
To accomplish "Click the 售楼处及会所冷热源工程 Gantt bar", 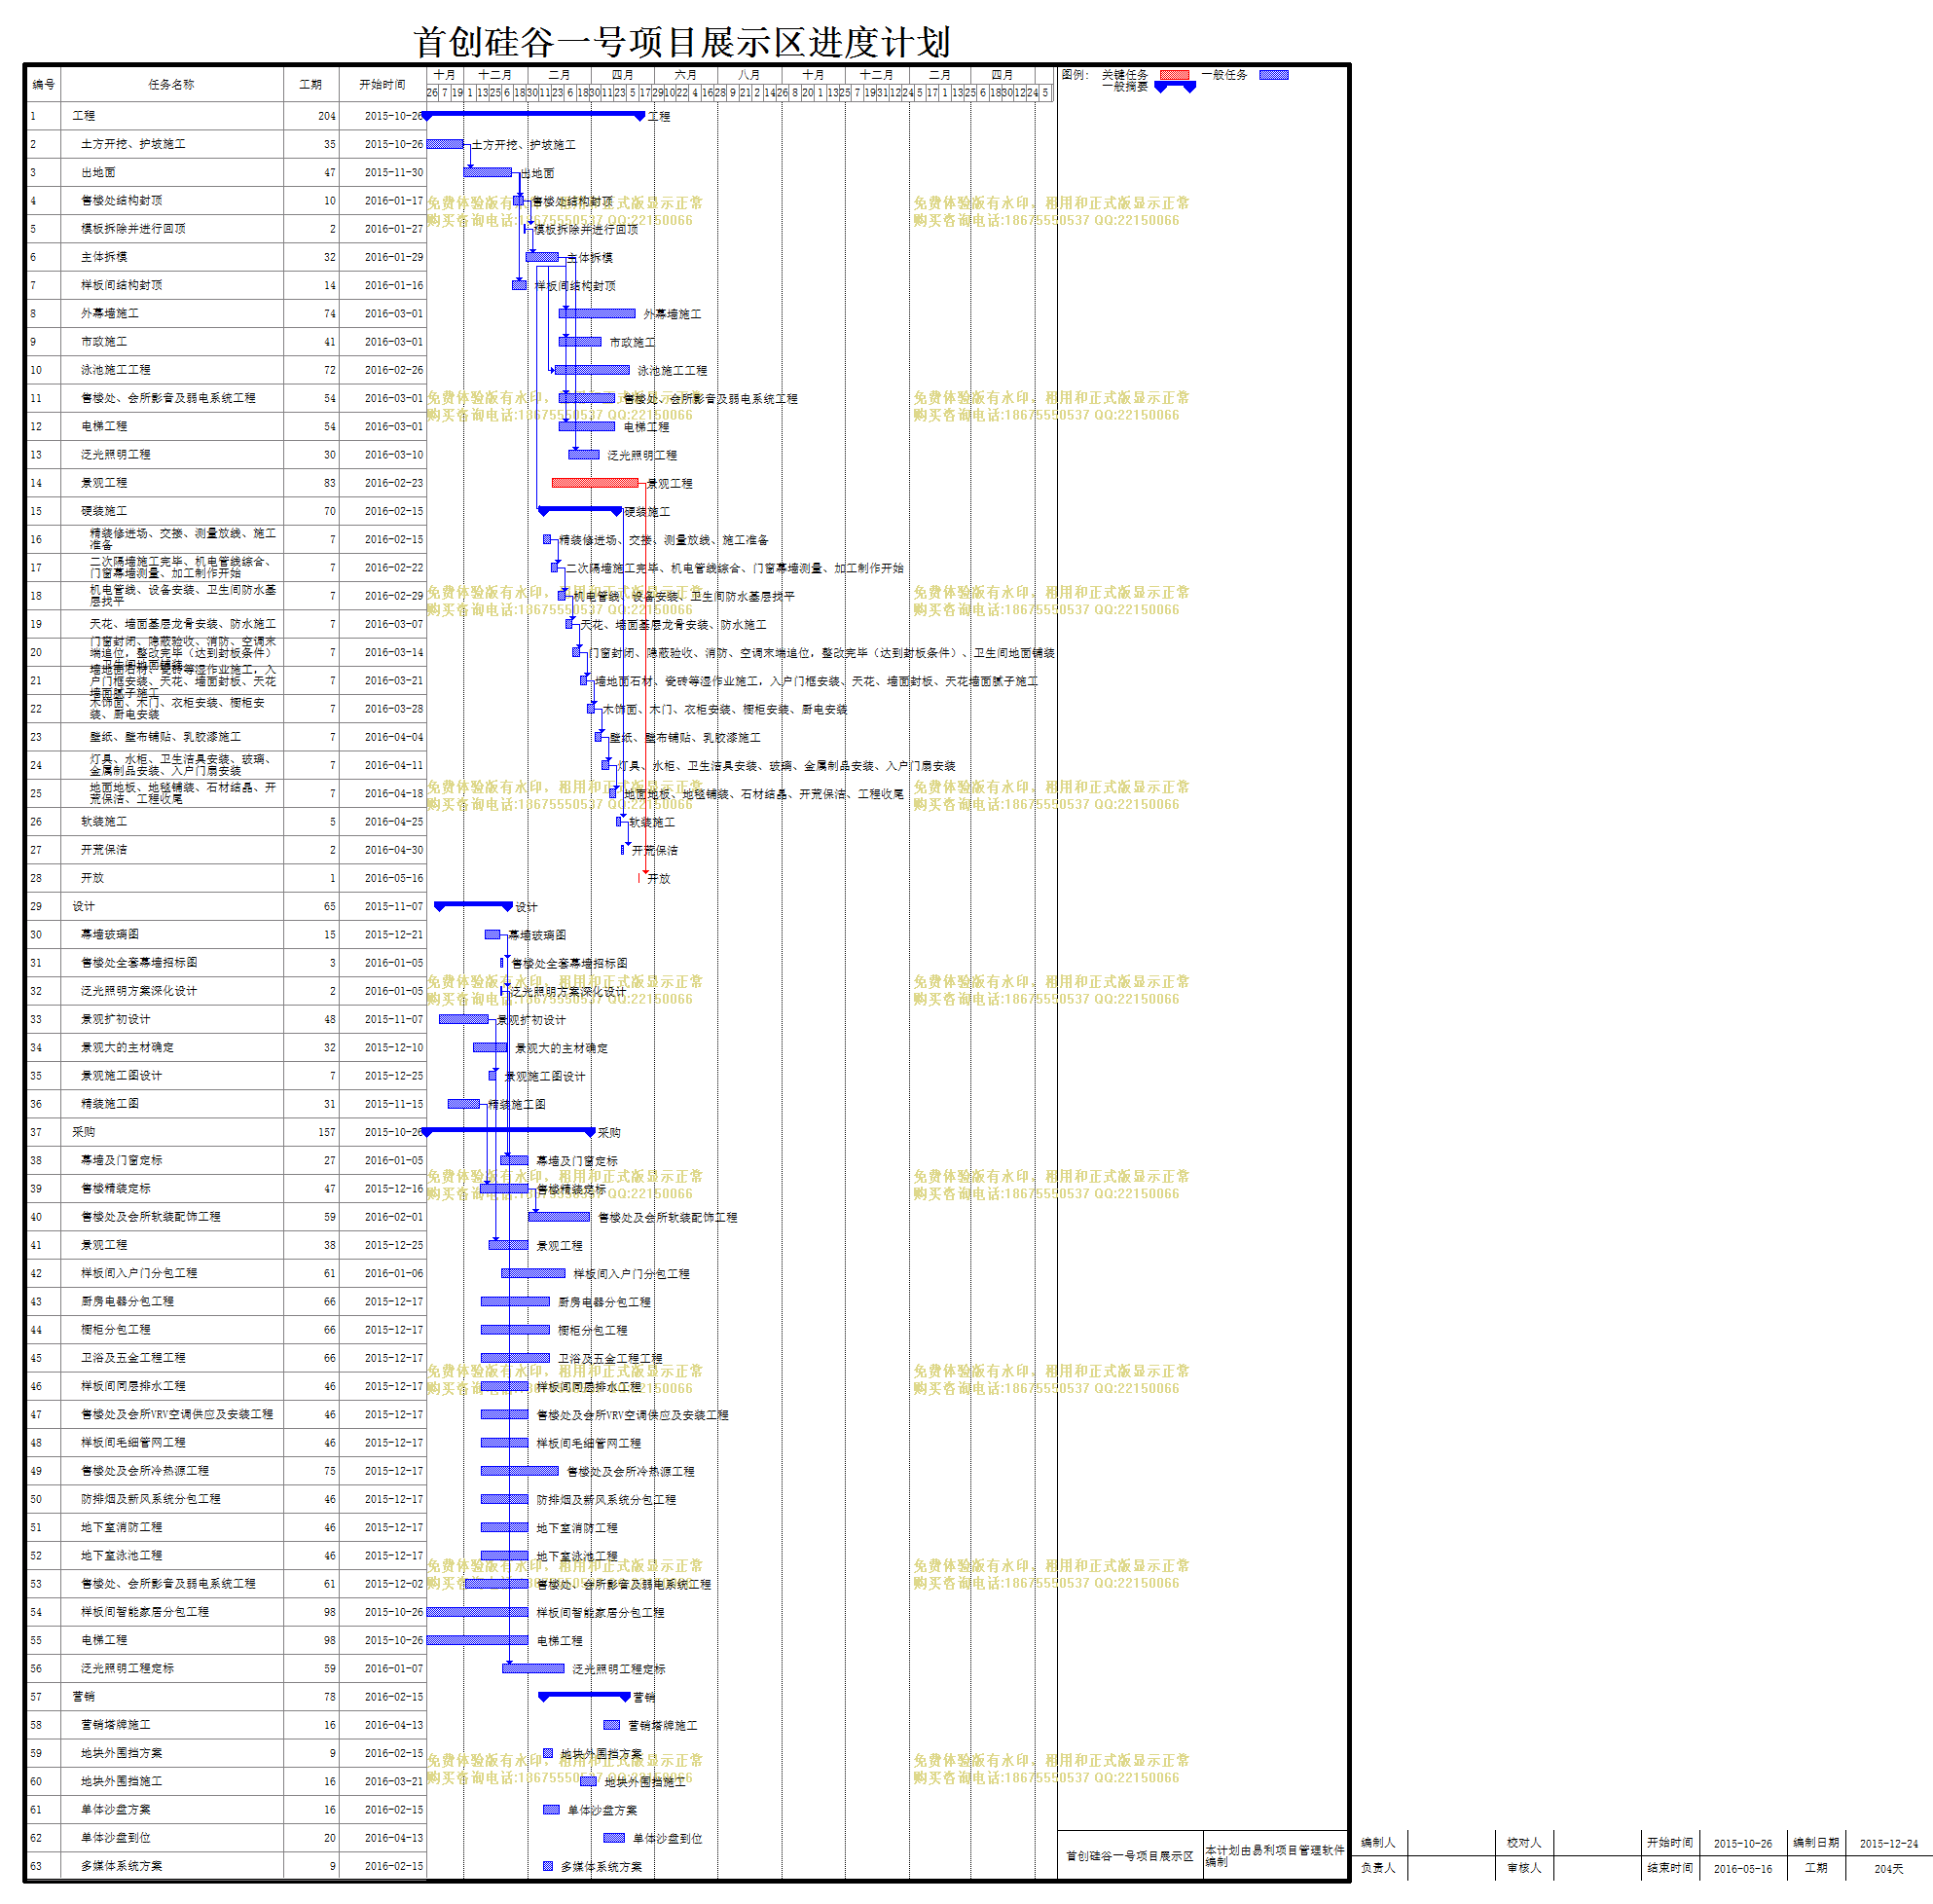I will coord(520,1471).
